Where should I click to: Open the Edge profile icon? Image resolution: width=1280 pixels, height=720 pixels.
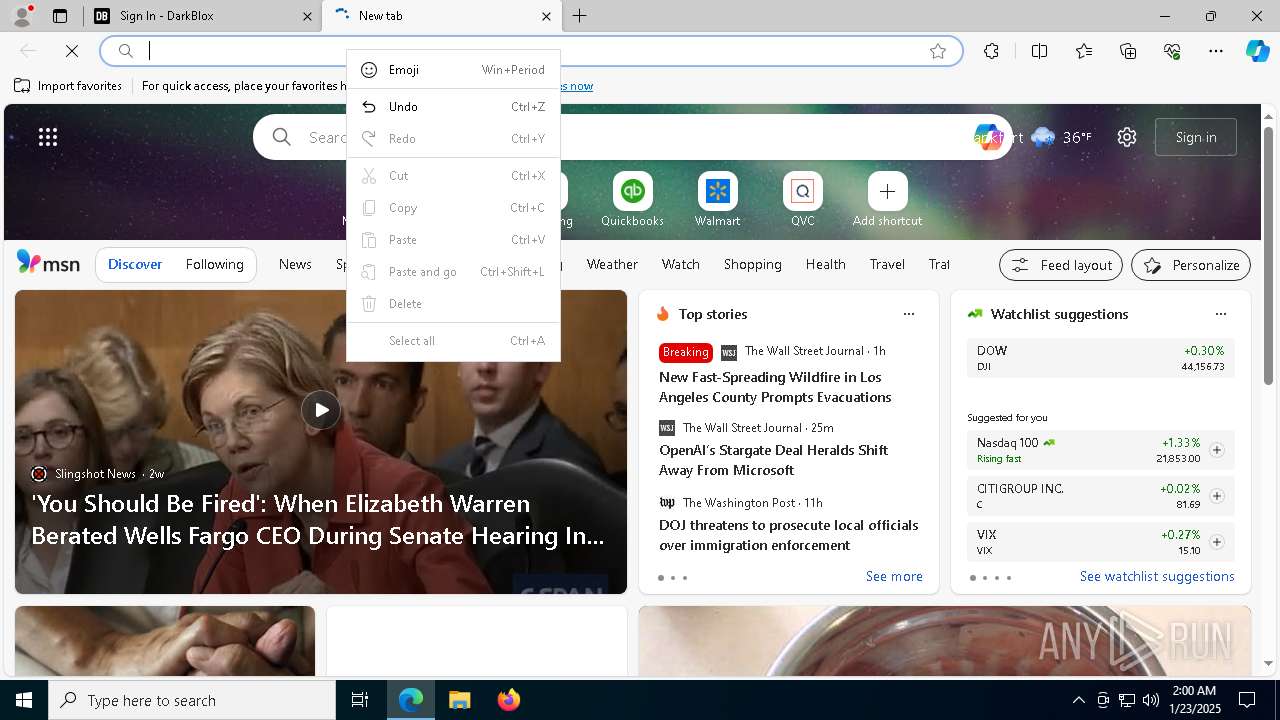click(x=21, y=16)
